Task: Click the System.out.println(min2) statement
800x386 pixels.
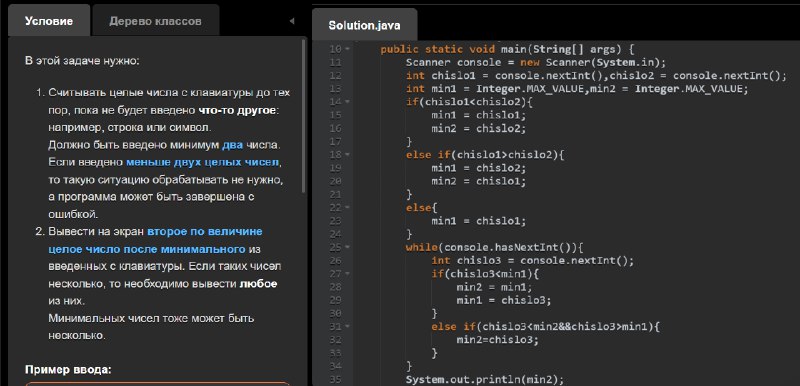Action: [x=485, y=380]
